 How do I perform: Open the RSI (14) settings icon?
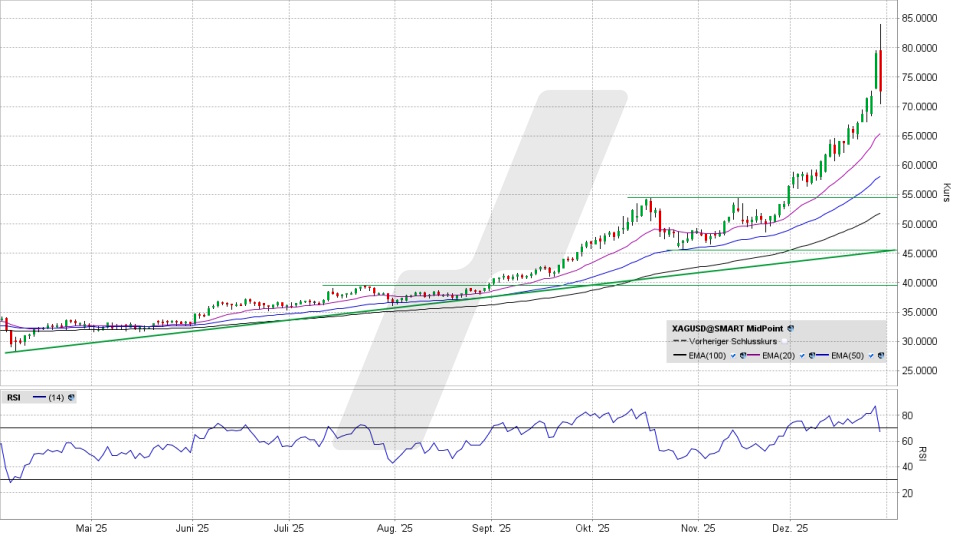[71, 397]
